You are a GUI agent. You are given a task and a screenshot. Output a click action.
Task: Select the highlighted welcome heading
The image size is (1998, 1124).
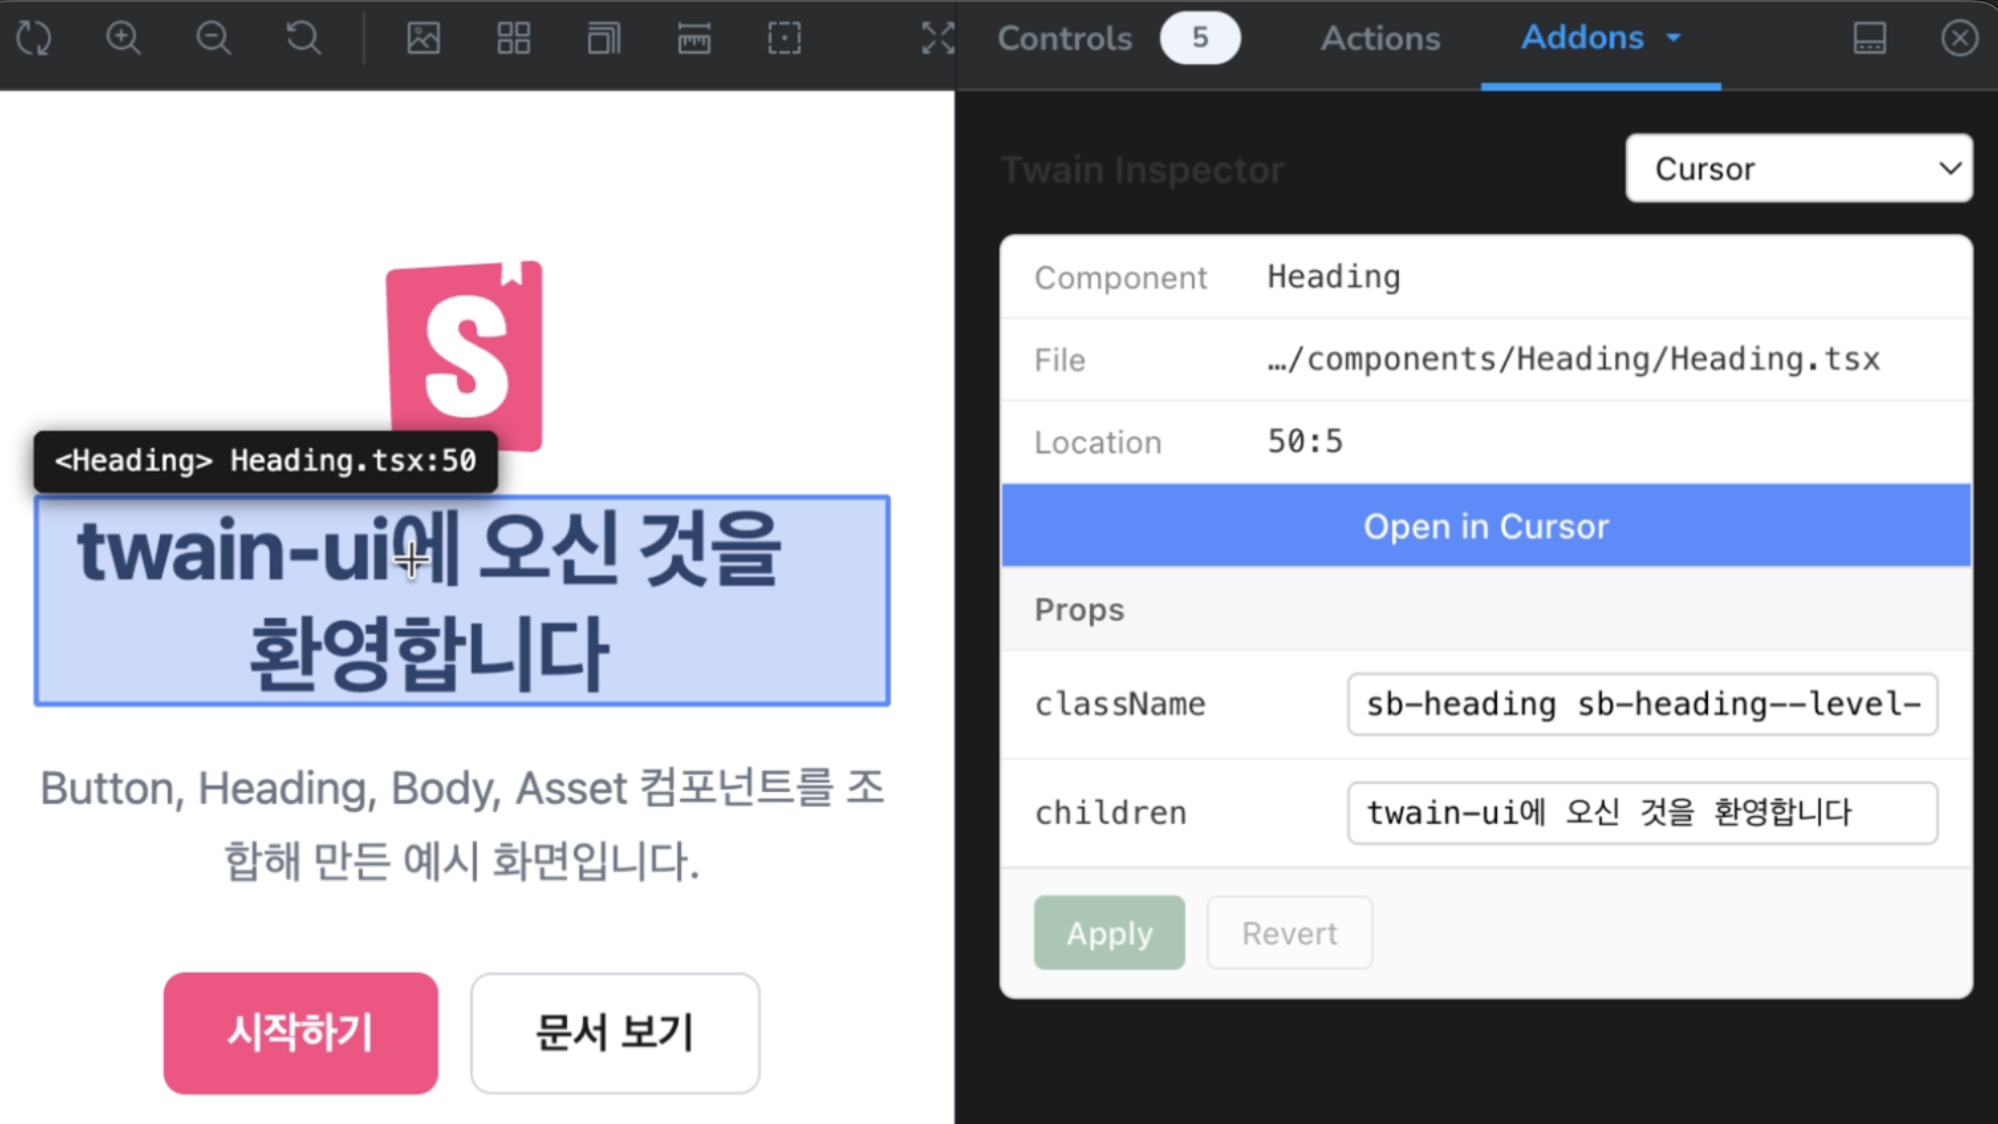pyautogui.click(x=462, y=601)
